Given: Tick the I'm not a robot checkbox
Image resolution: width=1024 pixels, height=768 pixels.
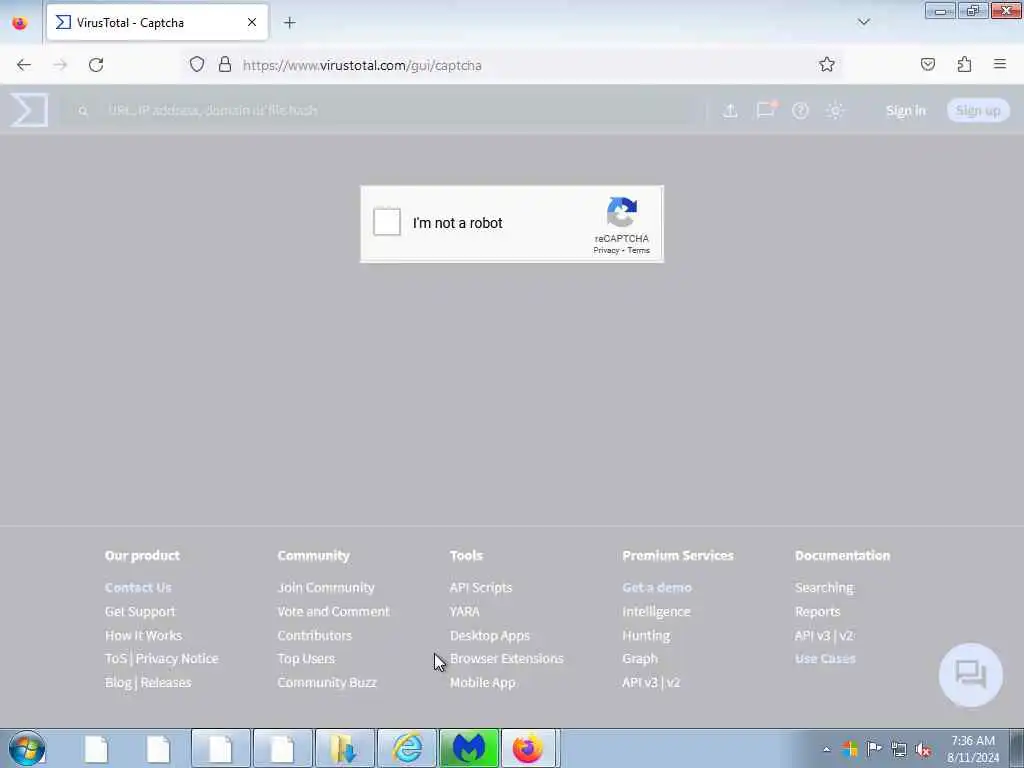Looking at the screenshot, I should tap(387, 222).
